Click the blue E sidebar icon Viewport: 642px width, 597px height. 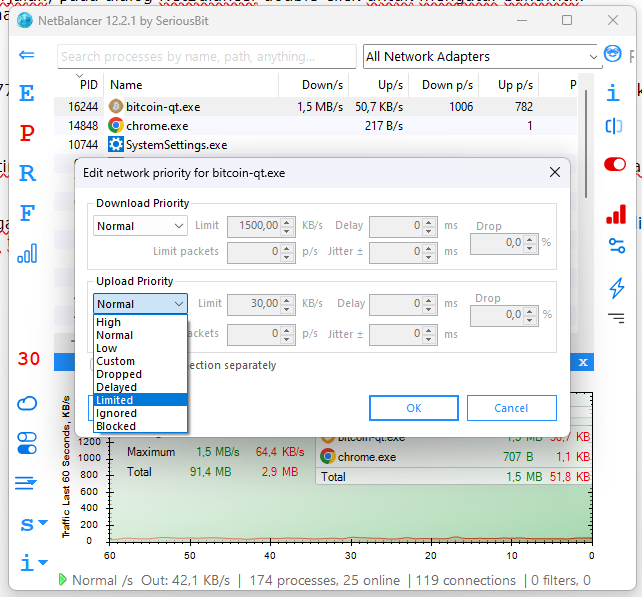tap(27, 93)
